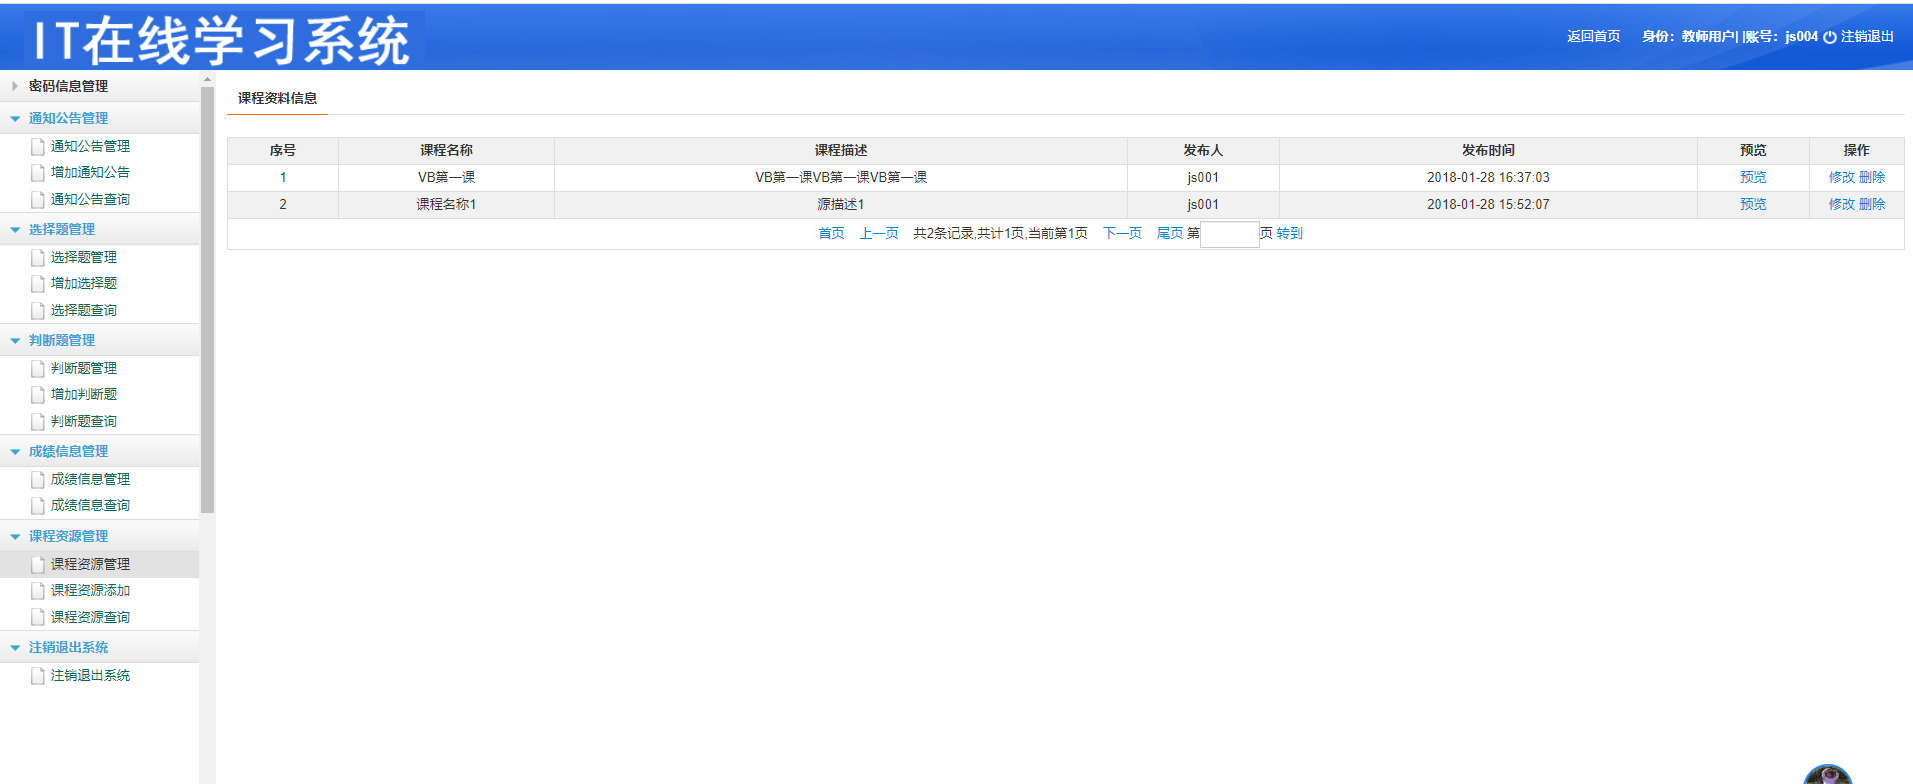Click page icon beside 通知公告管理 item
Screen dimensions: 1913x784
tap(38, 146)
